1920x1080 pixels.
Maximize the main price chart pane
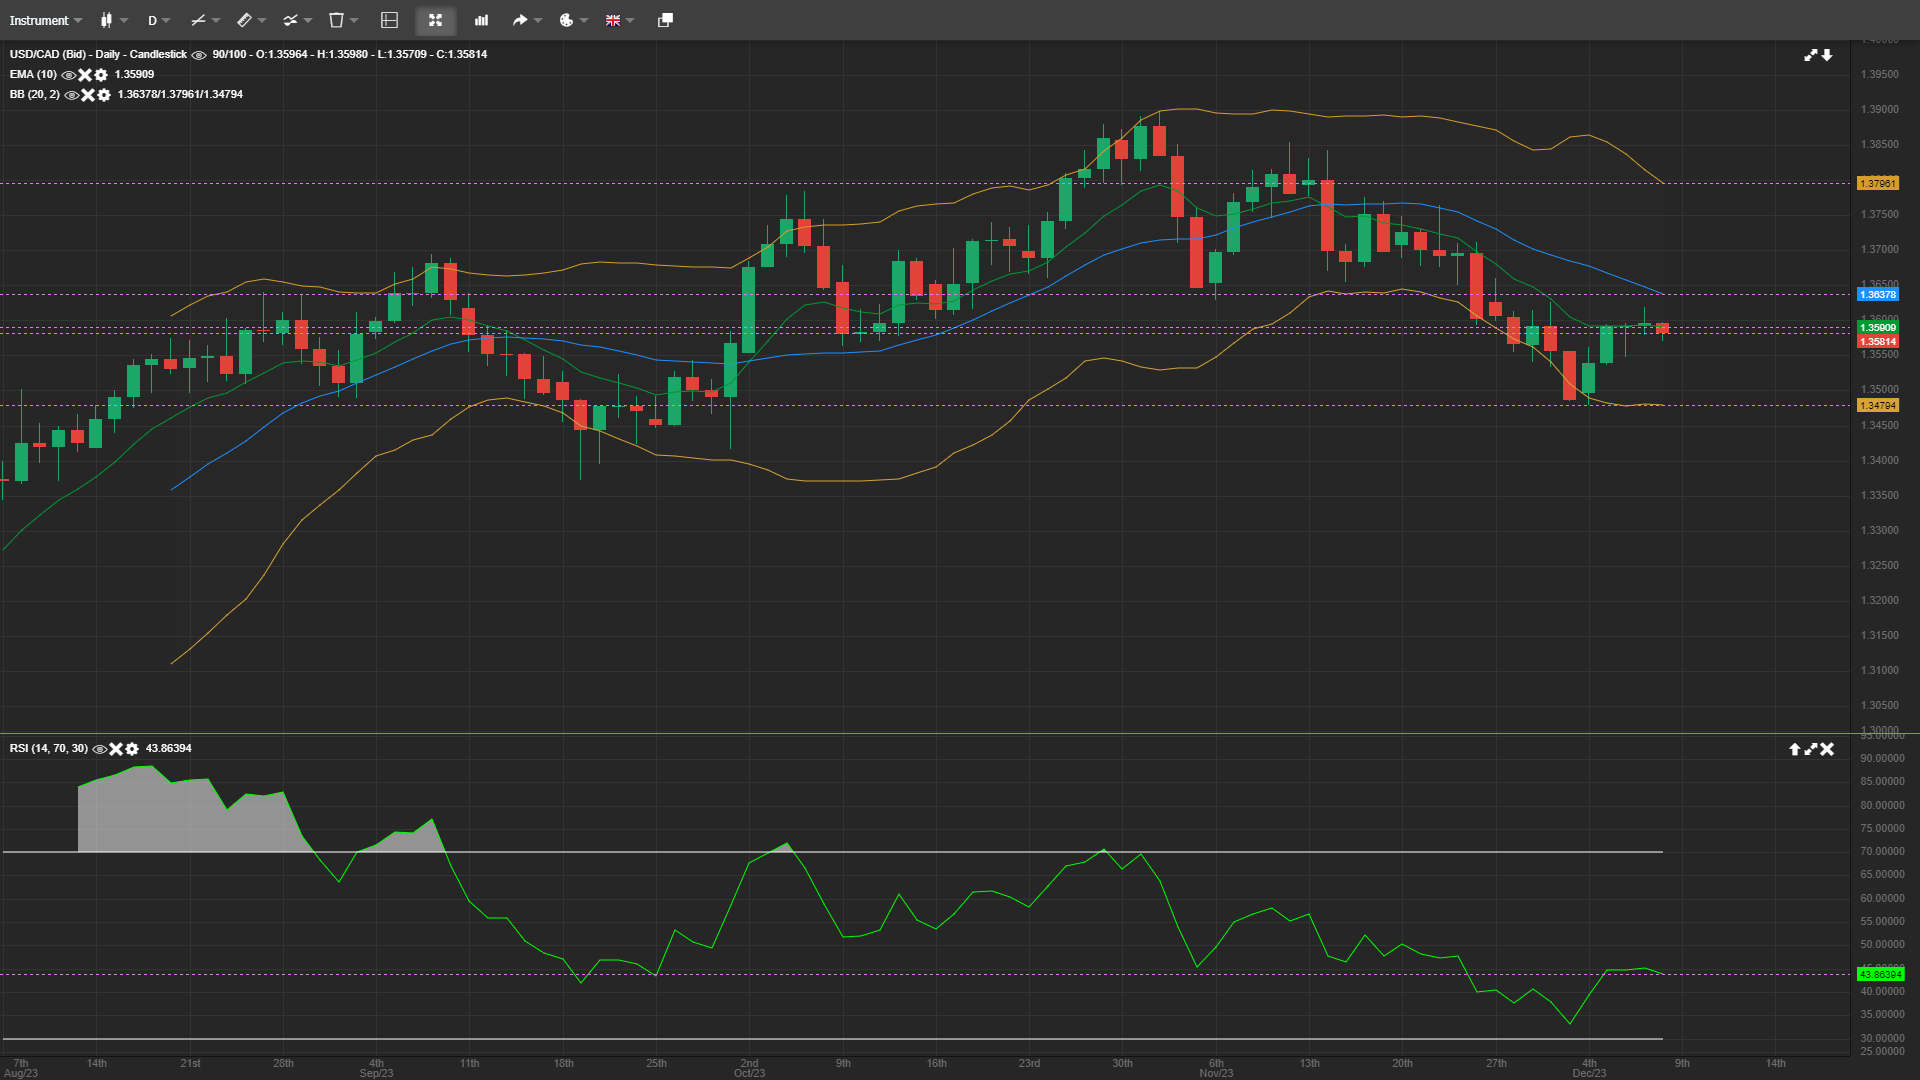point(1810,55)
